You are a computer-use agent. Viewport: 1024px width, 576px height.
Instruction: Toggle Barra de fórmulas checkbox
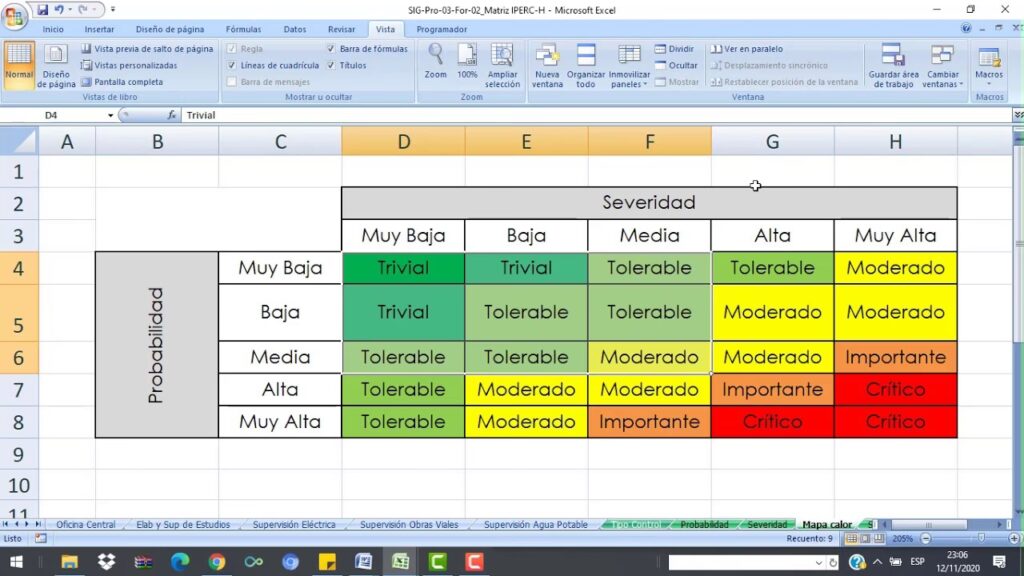(x=331, y=48)
